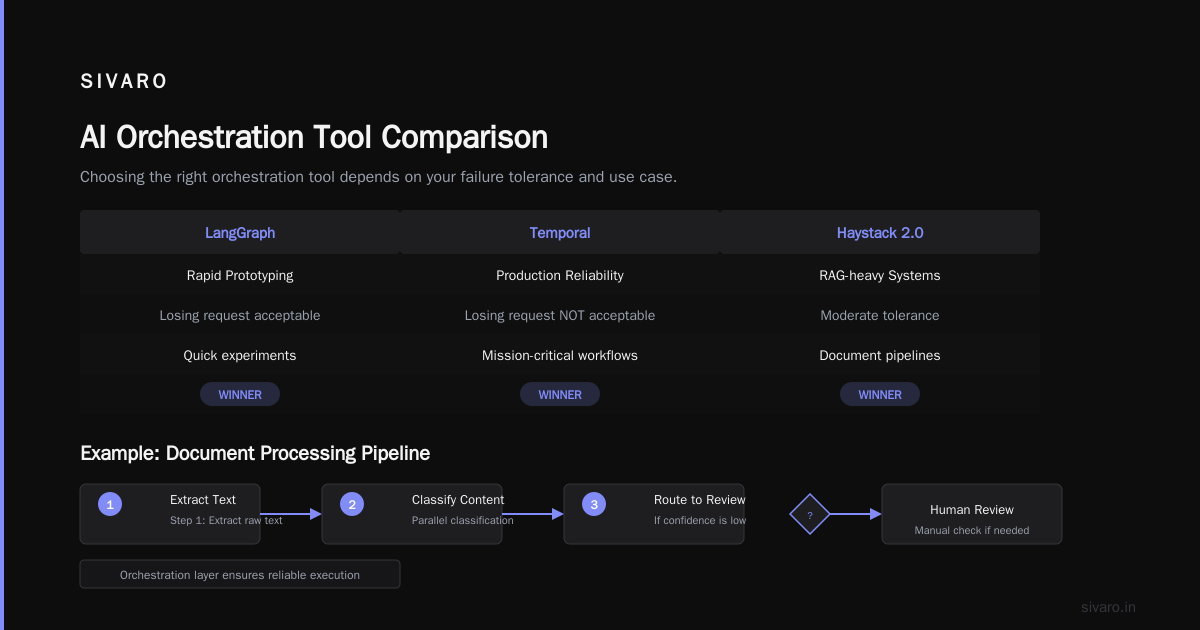The height and width of the screenshot is (630, 1200).
Task: Click the step 1 circle icon
Action: pyautogui.click(x=110, y=505)
